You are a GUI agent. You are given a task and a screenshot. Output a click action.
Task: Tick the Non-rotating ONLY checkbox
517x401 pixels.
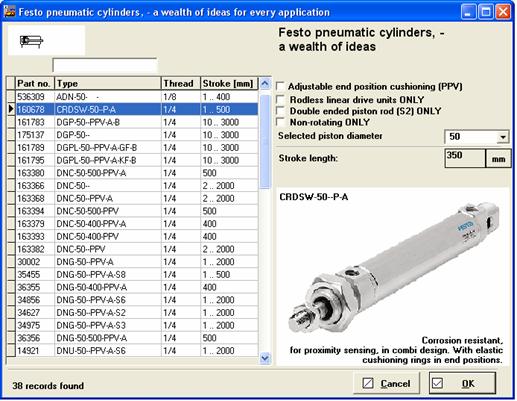pyautogui.click(x=281, y=122)
